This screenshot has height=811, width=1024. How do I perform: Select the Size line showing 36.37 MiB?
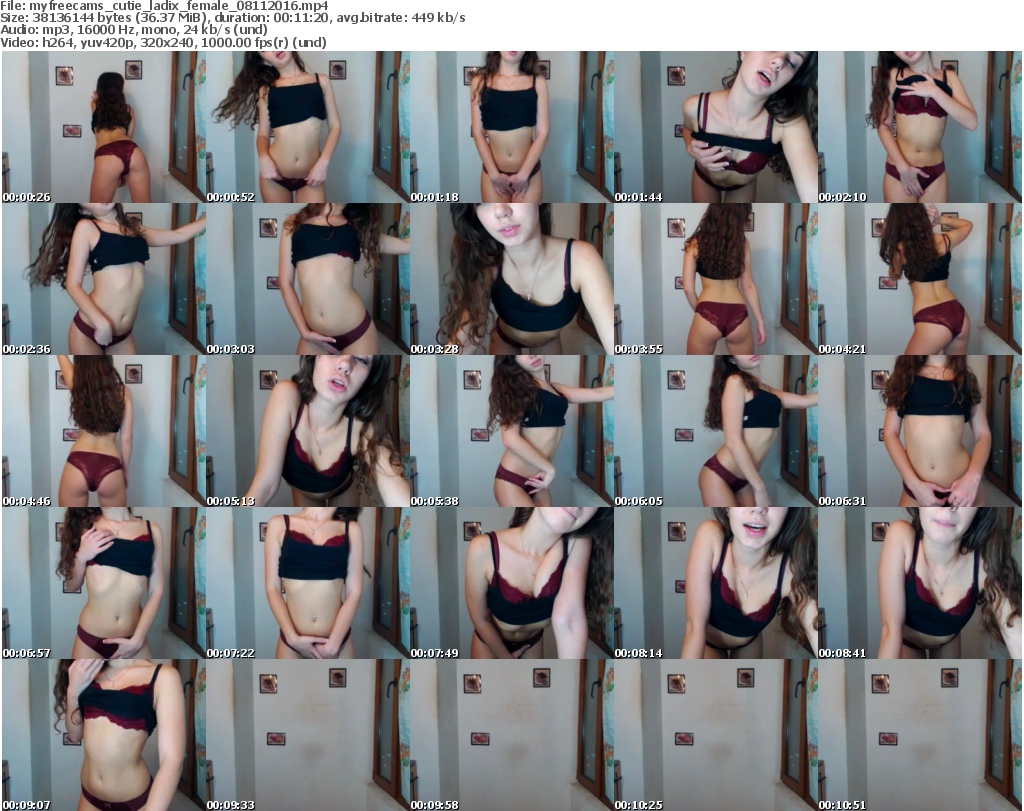[x=233, y=18]
